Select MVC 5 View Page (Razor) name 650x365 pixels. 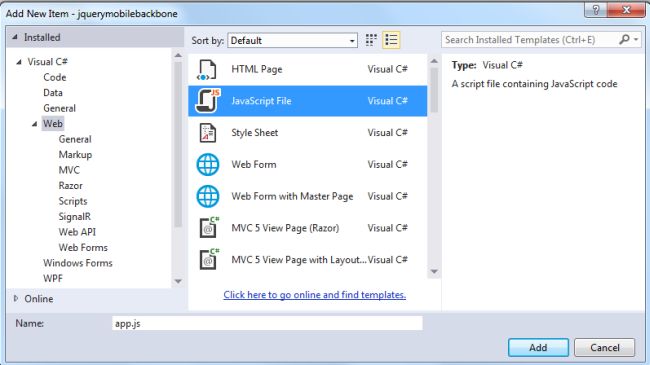click(x=285, y=228)
